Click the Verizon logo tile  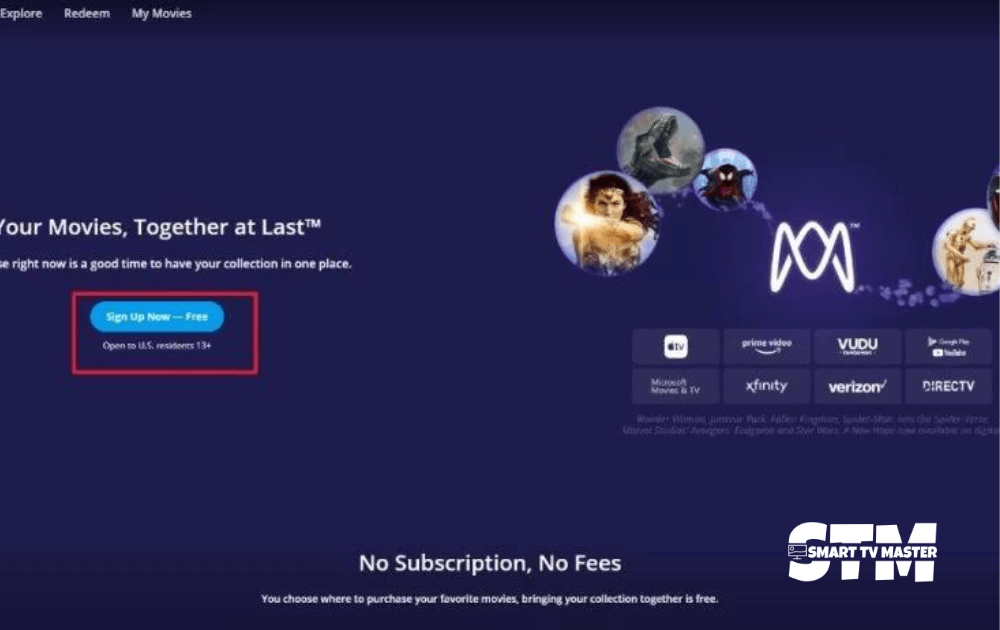click(857, 386)
